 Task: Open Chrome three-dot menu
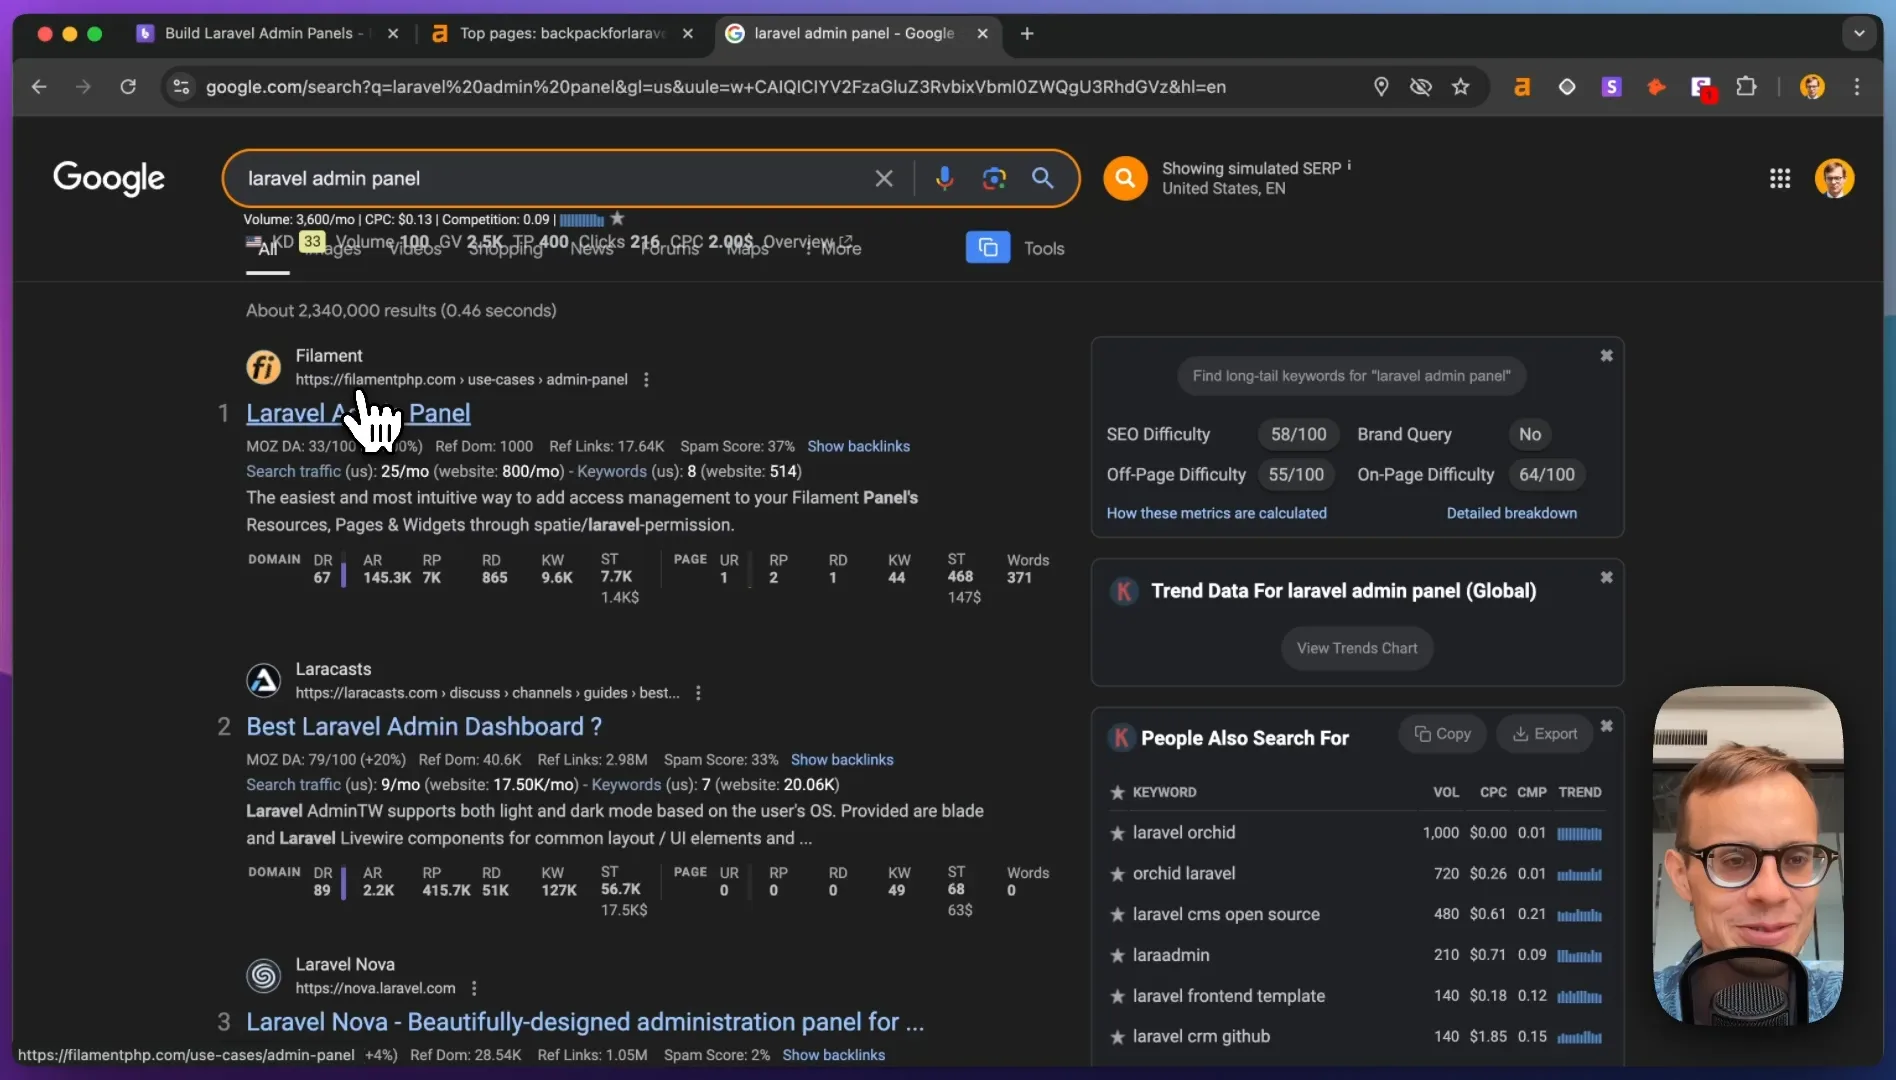point(1857,87)
